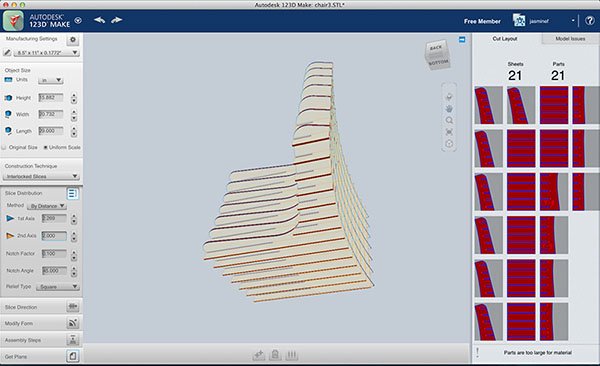The height and width of the screenshot is (366, 600).
Task: Click the redo arrow in the header
Action: coord(116,20)
